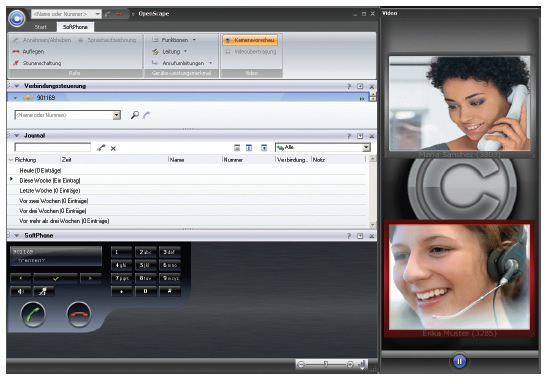Viewport: 546px width, 384px height.
Task: Click the softphone green checkmark key
Action: pyautogui.click(x=55, y=278)
